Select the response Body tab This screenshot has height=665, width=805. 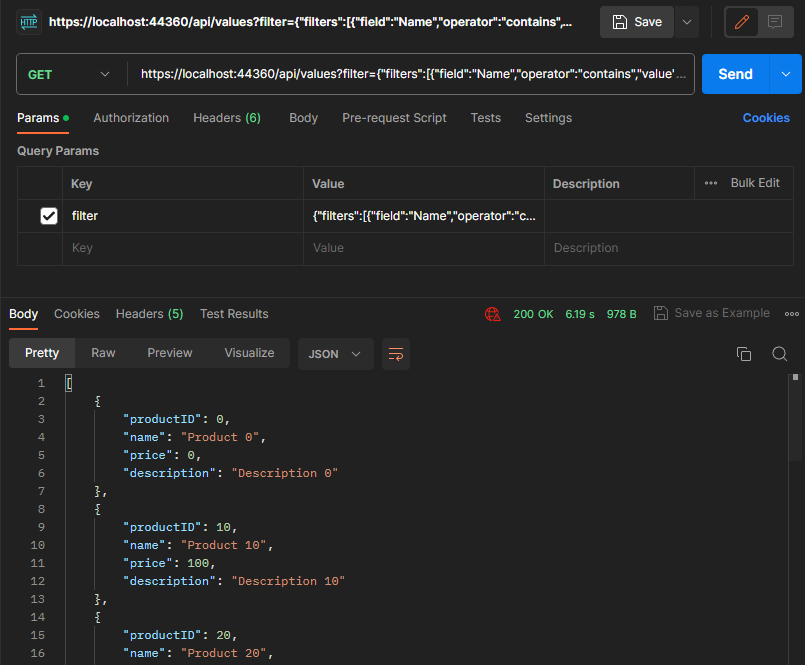pyautogui.click(x=24, y=314)
